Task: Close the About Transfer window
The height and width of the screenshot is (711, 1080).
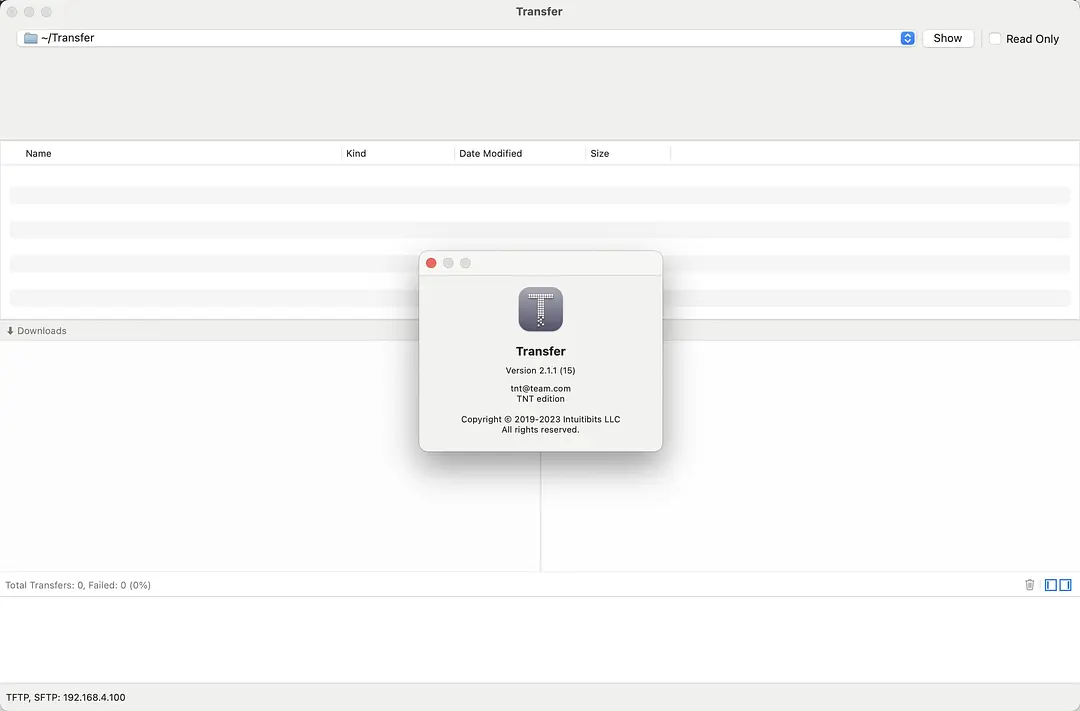Action: coord(431,262)
